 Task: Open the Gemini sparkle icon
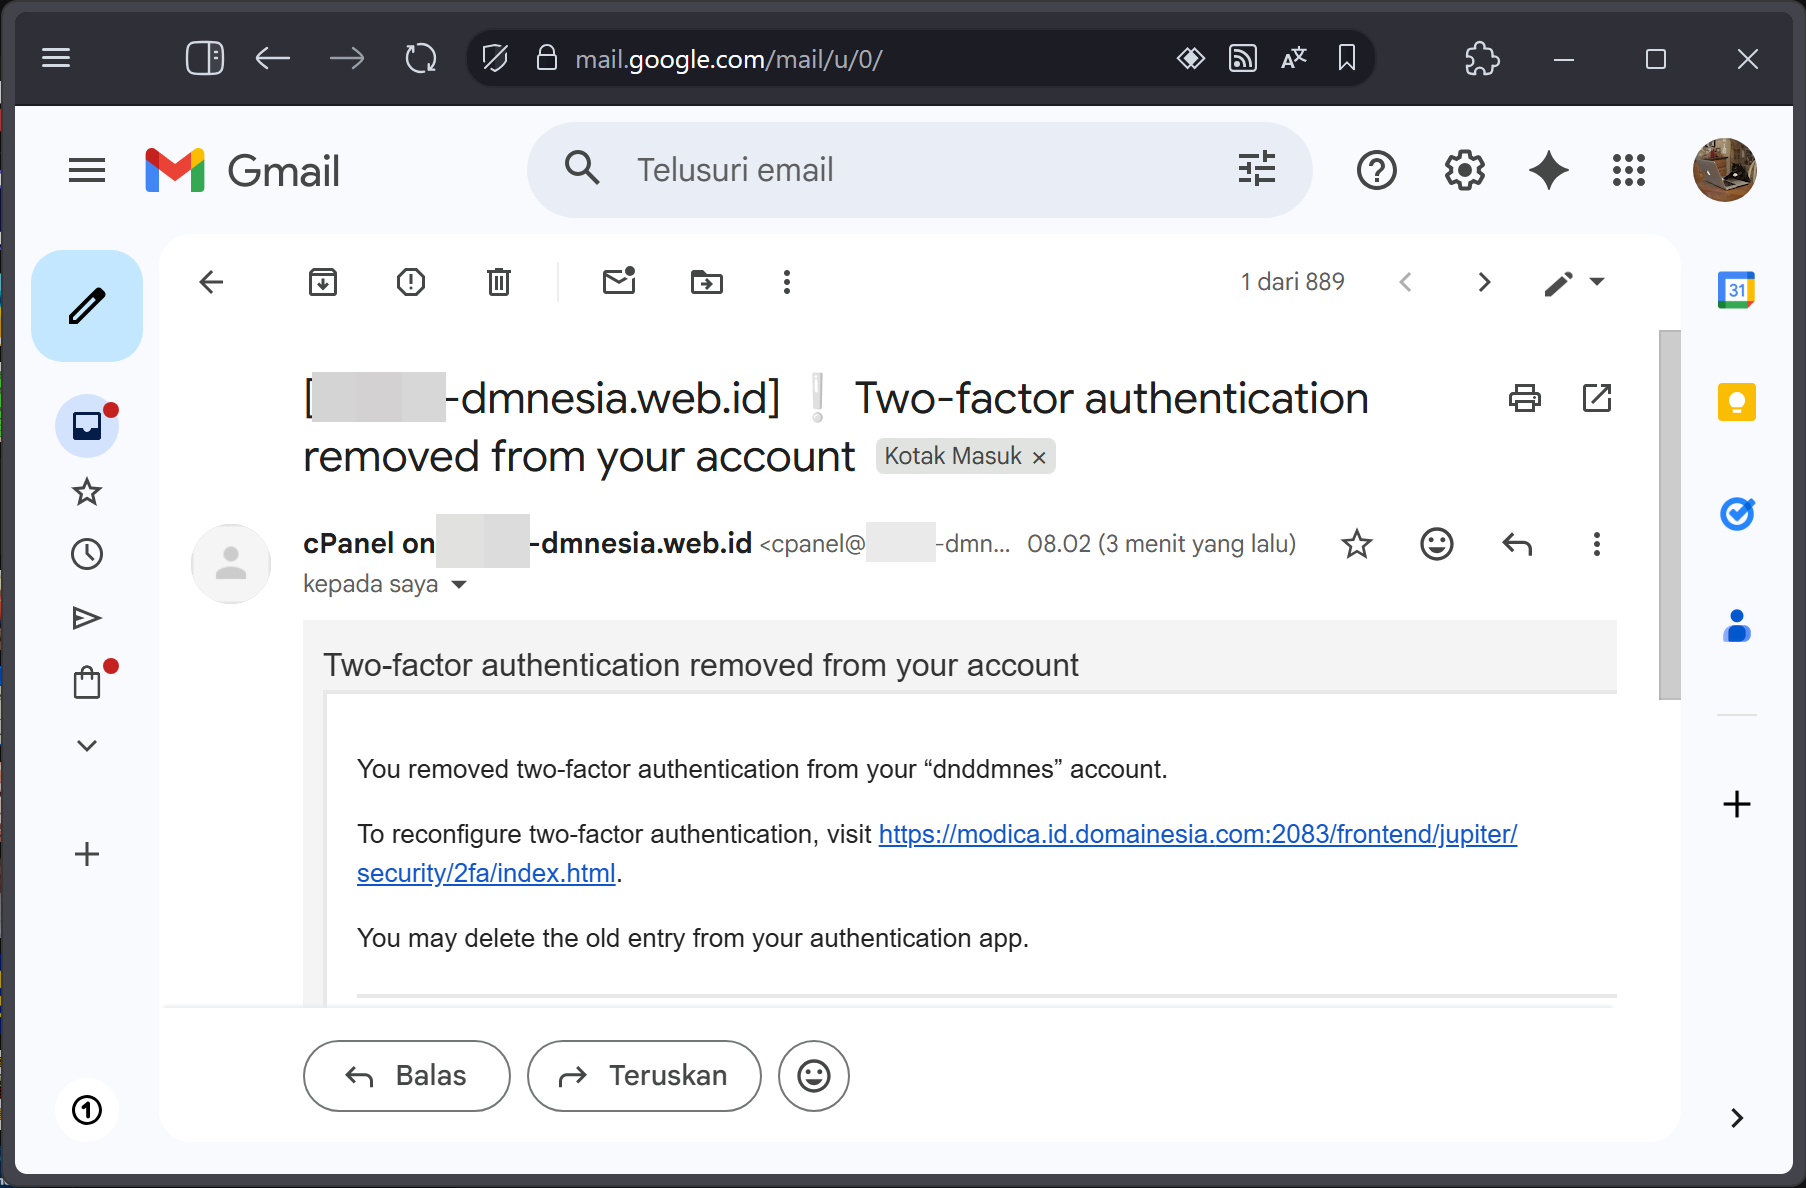(1549, 170)
